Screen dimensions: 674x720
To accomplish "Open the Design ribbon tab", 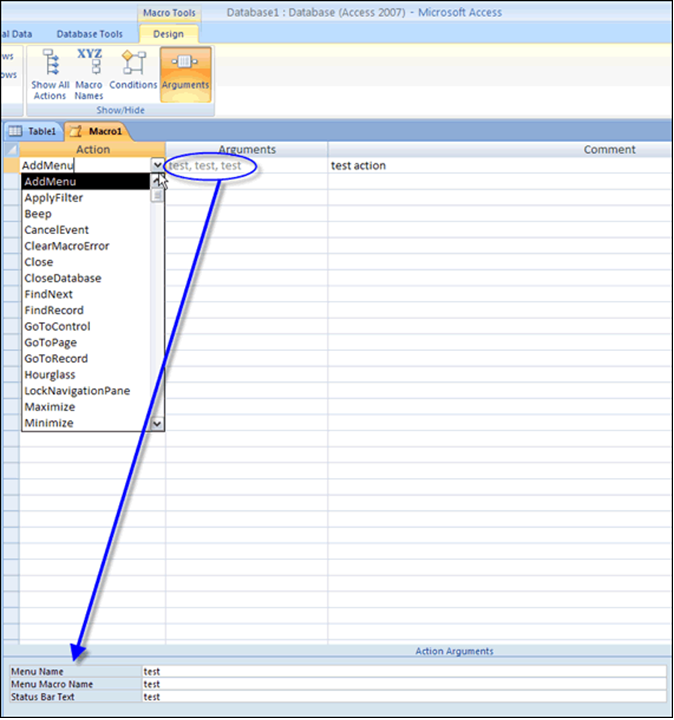I will point(168,34).
